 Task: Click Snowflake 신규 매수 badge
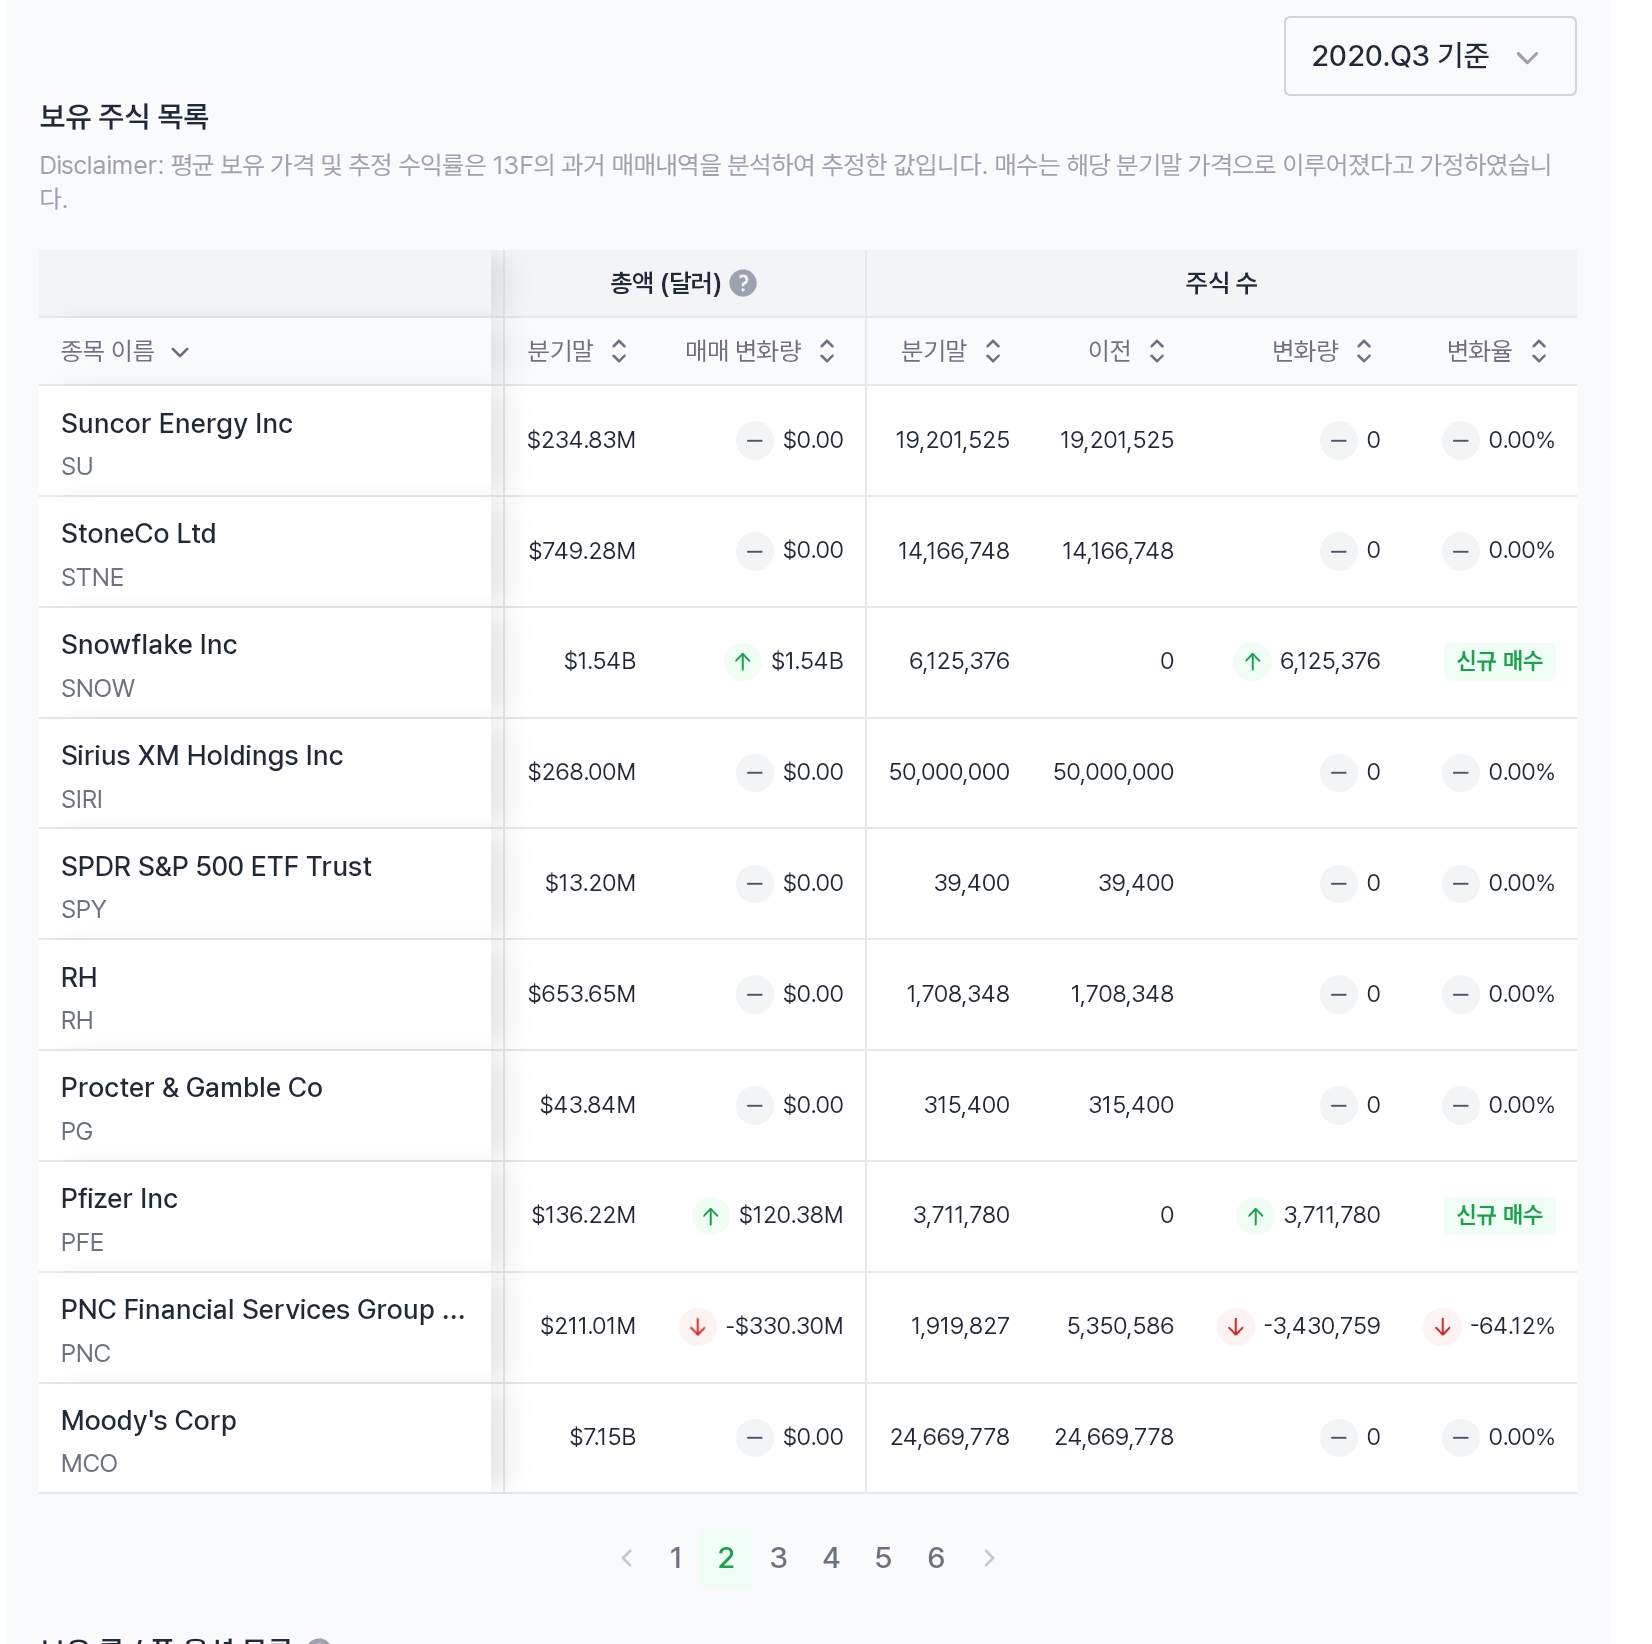click(1499, 661)
